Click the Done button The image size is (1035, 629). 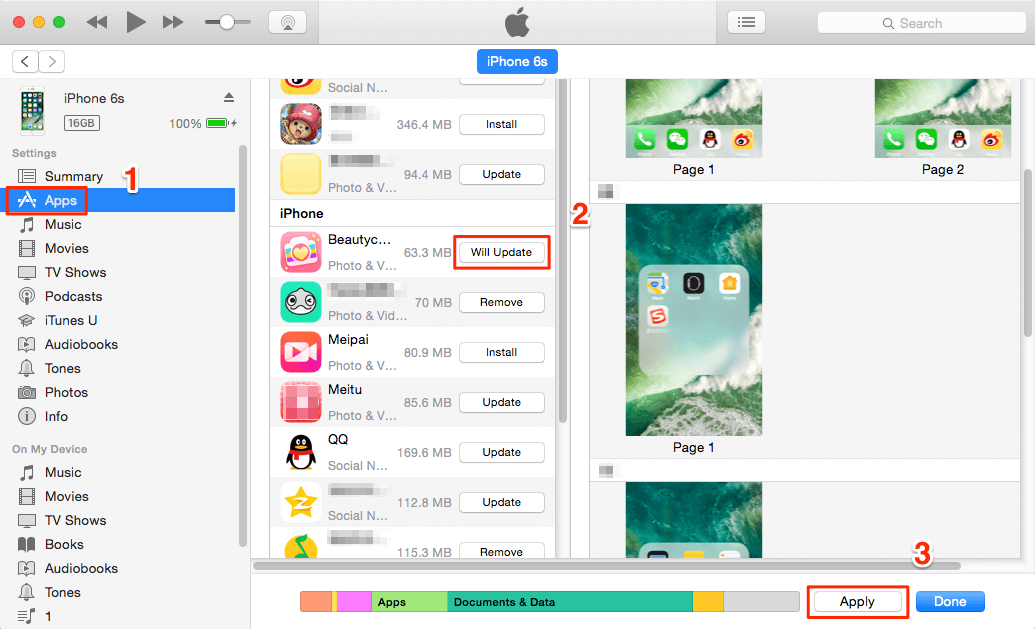pyautogui.click(x=950, y=601)
